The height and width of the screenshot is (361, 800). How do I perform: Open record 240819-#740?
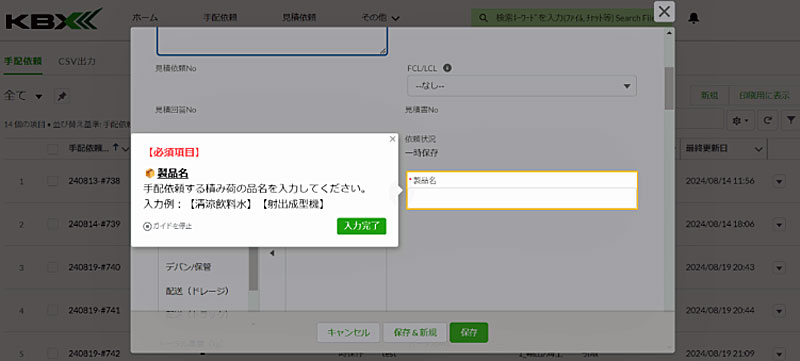coord(94,267)
